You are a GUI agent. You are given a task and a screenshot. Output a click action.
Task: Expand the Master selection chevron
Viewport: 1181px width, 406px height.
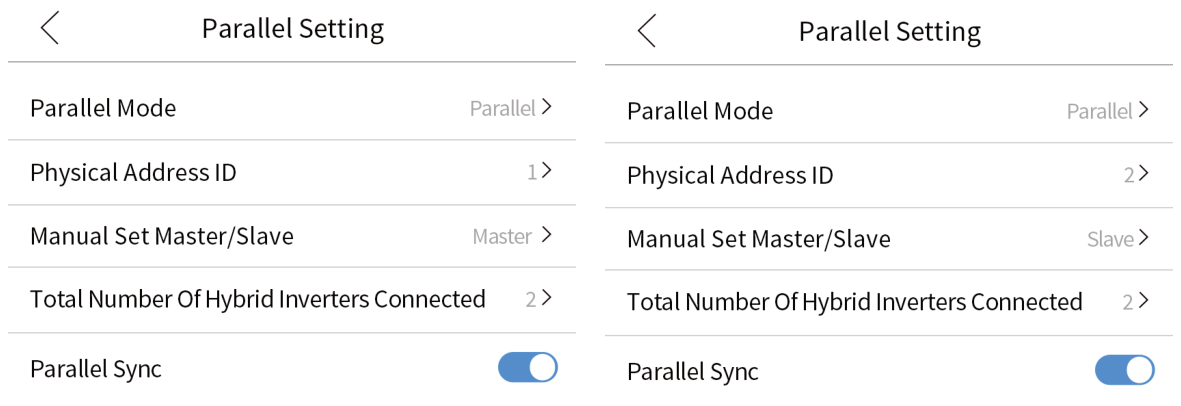[x=546, y=236]
